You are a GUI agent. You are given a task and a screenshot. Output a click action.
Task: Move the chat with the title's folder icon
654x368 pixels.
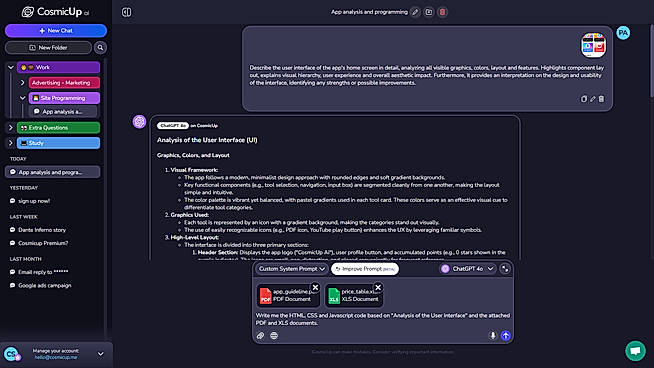429,12
